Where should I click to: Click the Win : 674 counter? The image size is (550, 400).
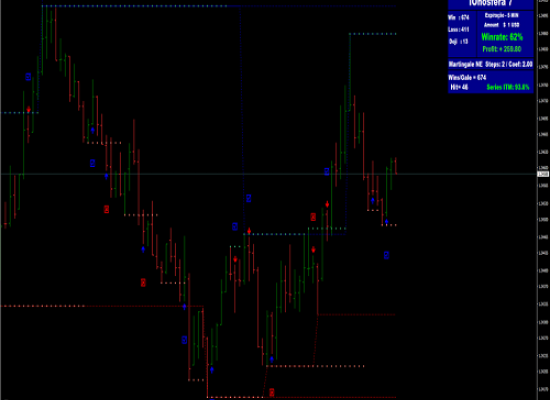[458, 17]
